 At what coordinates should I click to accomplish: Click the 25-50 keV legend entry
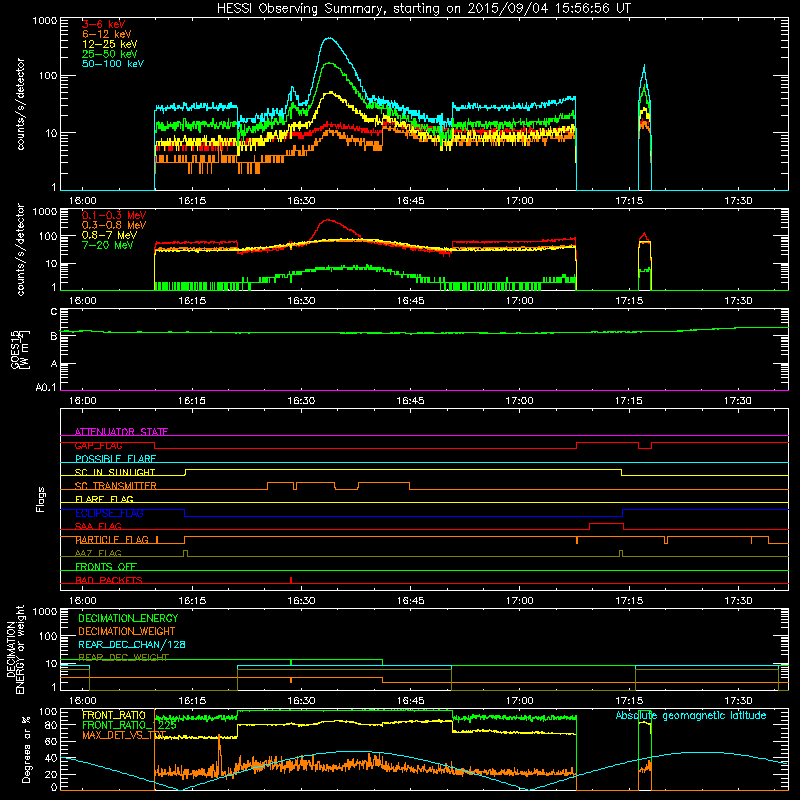click(110, 54)
